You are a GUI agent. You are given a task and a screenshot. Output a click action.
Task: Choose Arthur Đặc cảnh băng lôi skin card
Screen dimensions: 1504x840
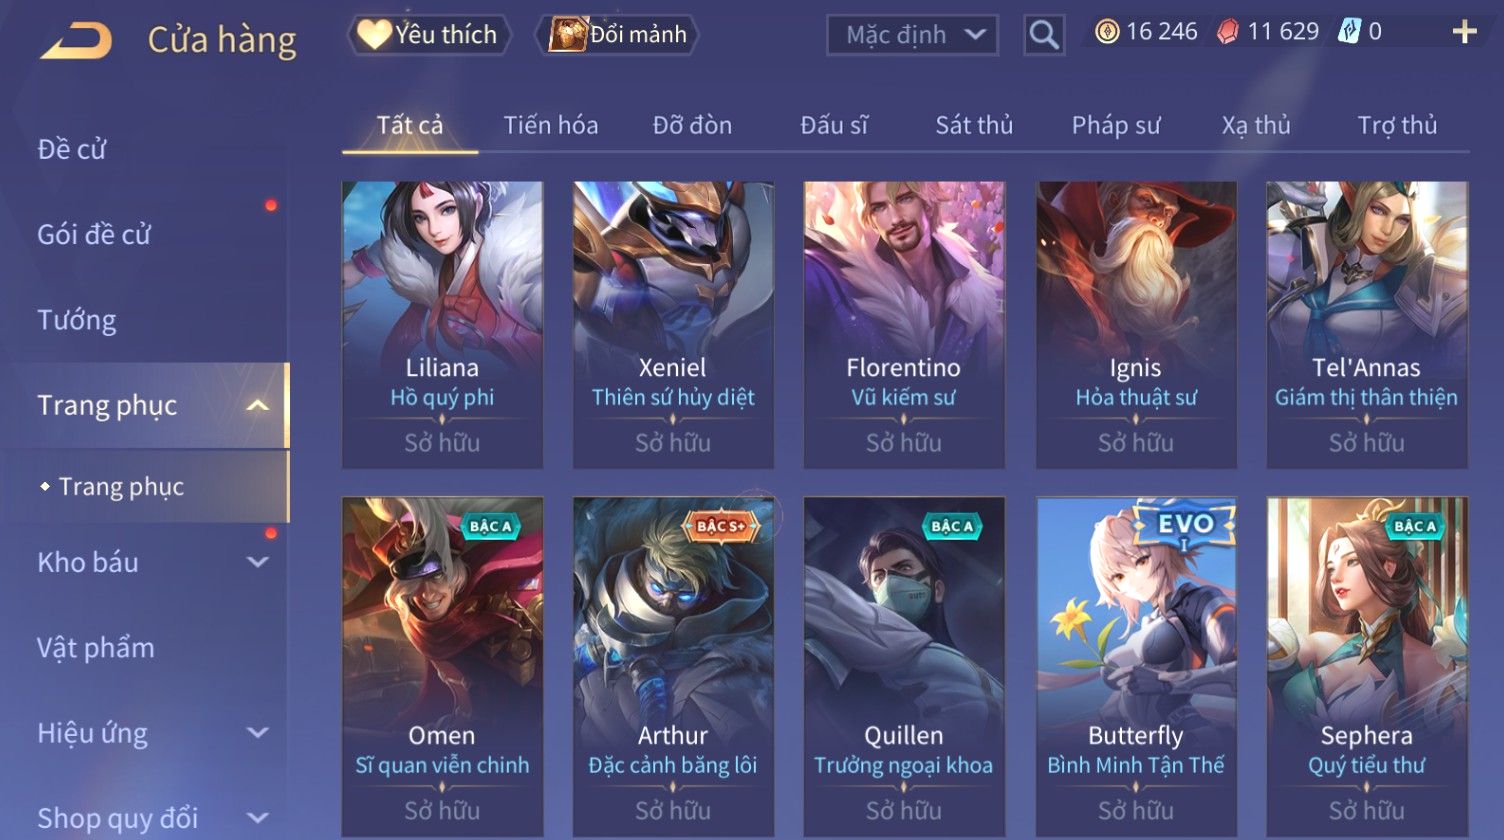pyautogui.click(x=673, y=666)
